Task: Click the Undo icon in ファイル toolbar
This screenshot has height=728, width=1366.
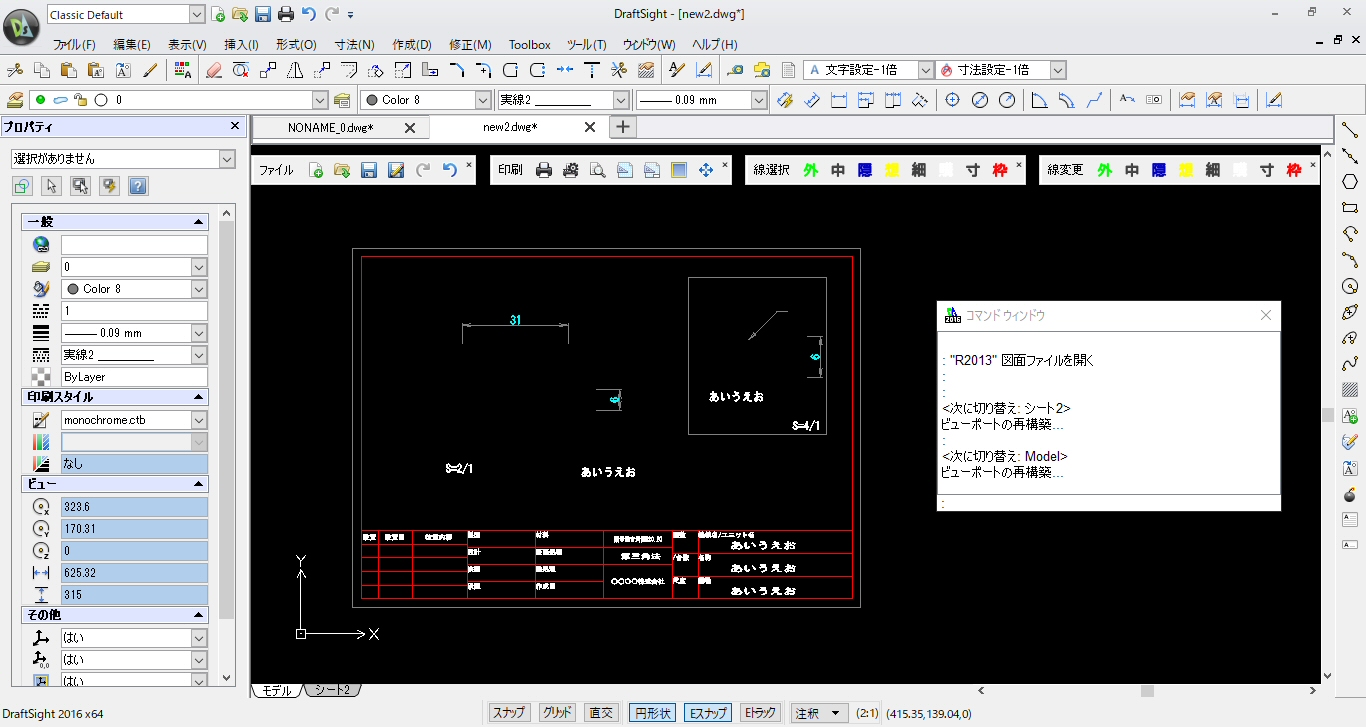Action: tap(450, 170)
